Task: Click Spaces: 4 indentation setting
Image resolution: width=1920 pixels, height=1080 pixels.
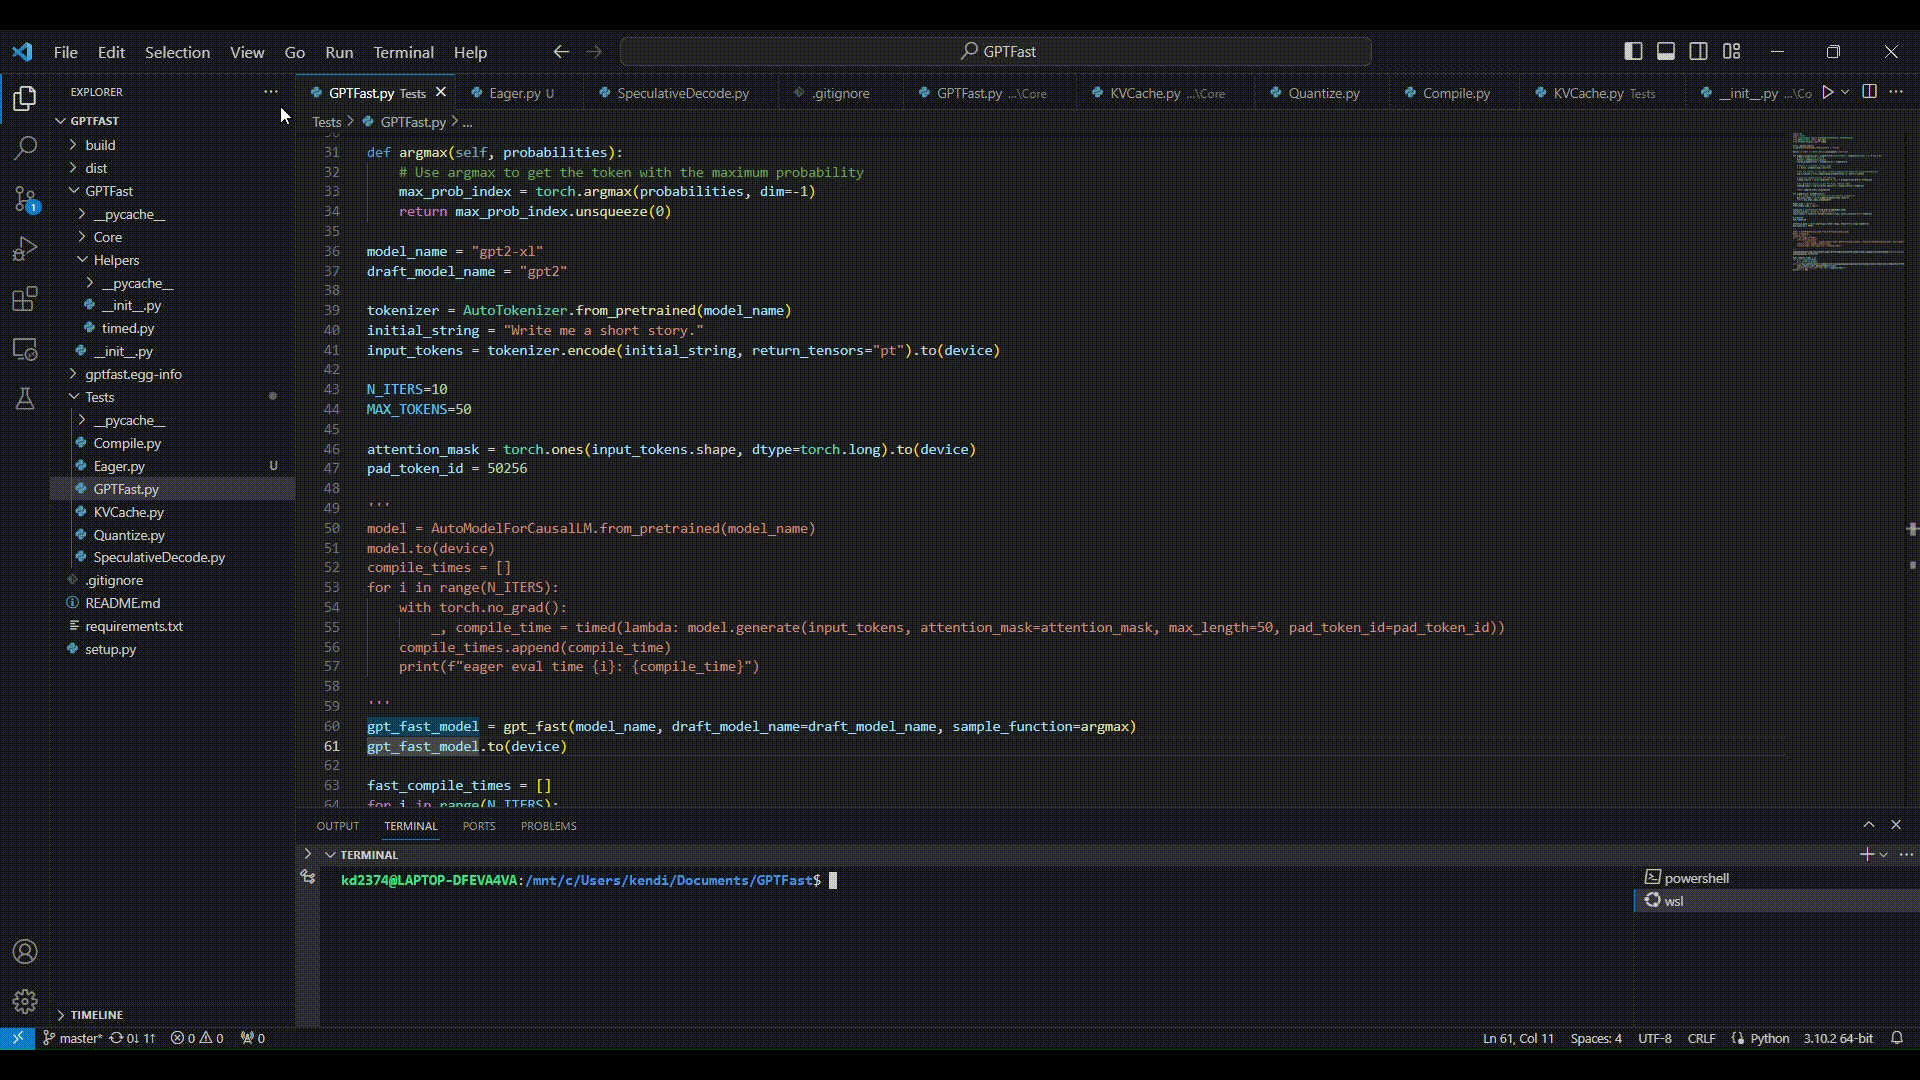Action: click(1596, 1038)
